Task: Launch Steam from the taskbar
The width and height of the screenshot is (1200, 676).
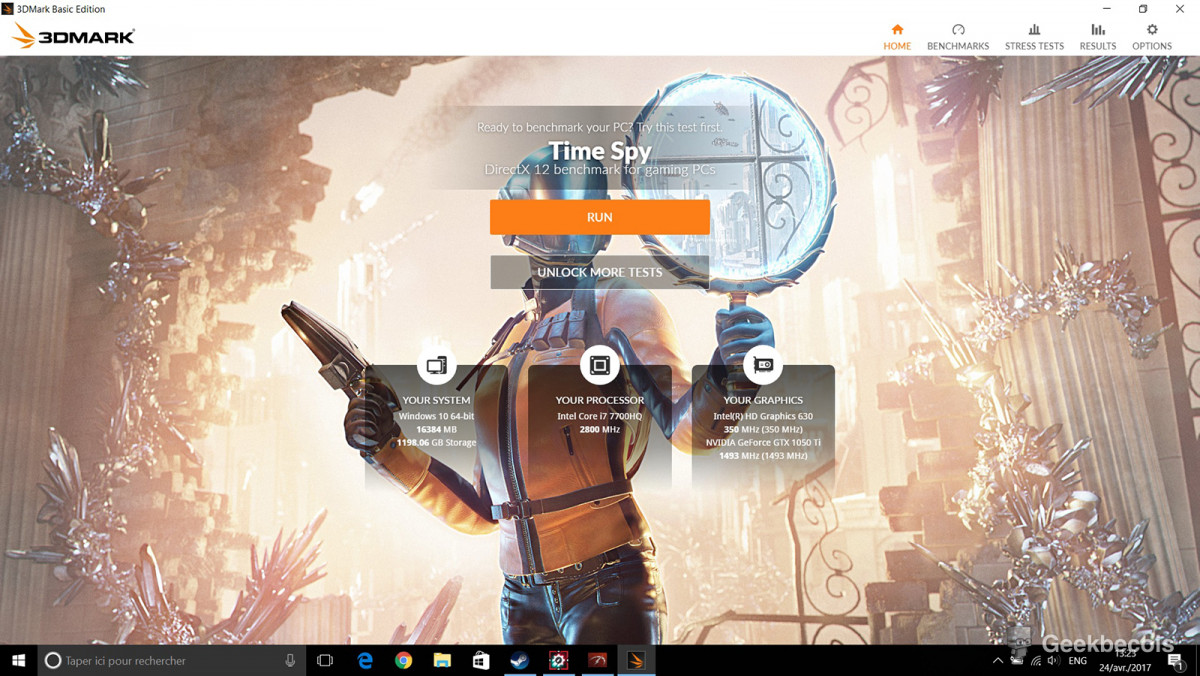Action: click(519, 660)
